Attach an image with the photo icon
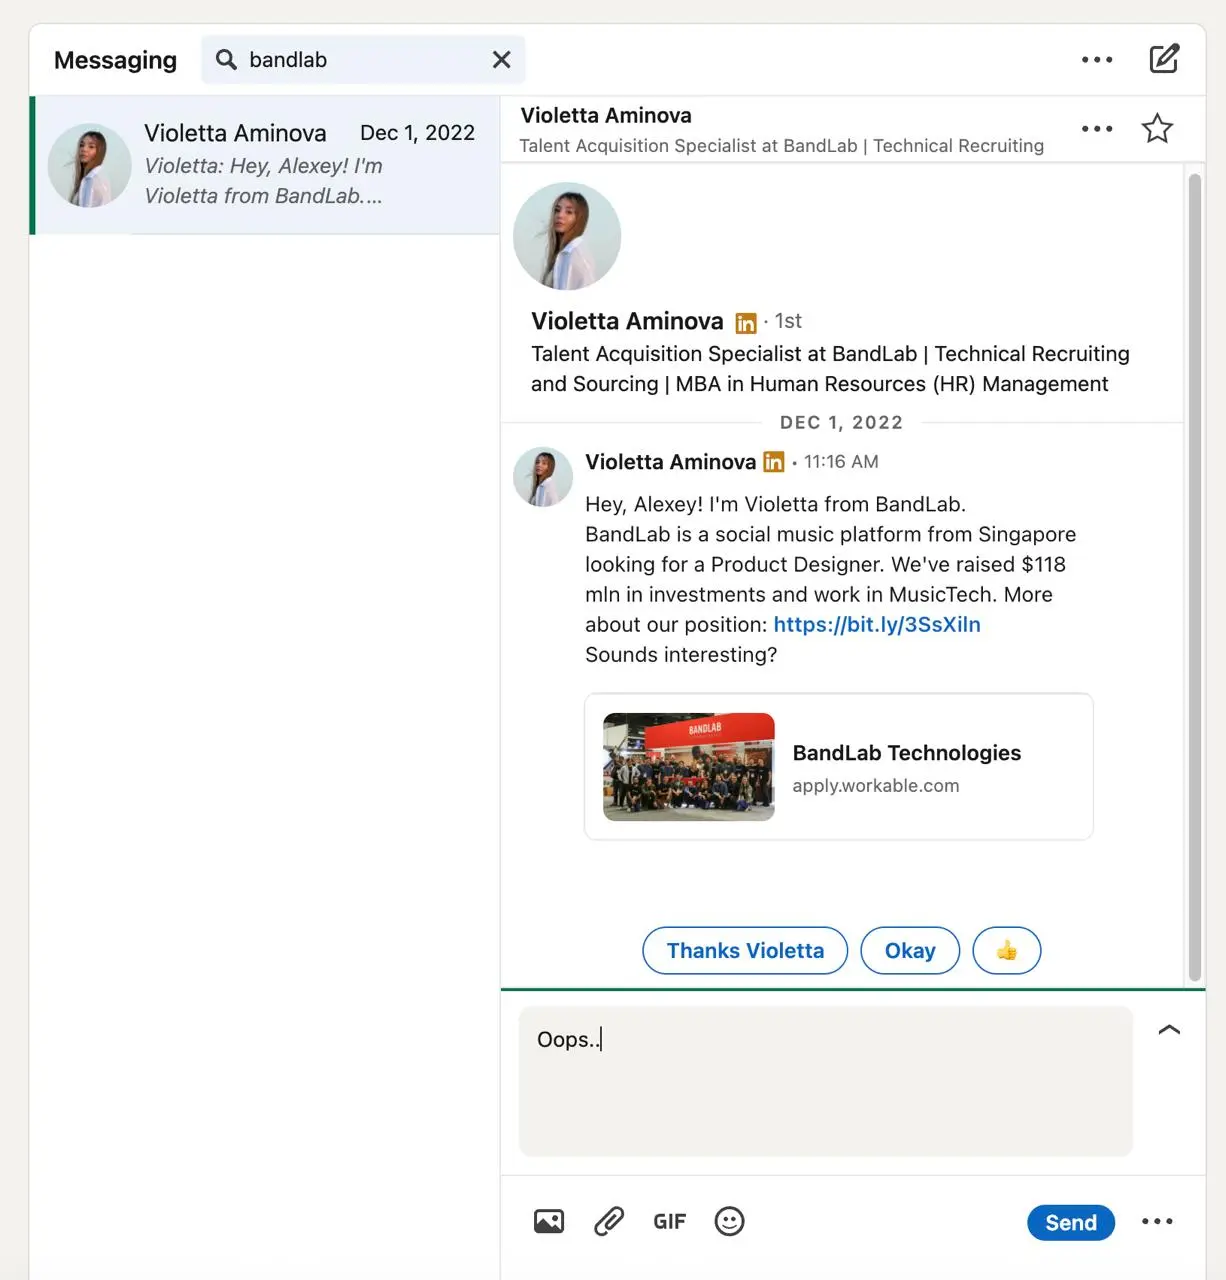This screenshot has height=1280, width=1226. (549, 1221)
